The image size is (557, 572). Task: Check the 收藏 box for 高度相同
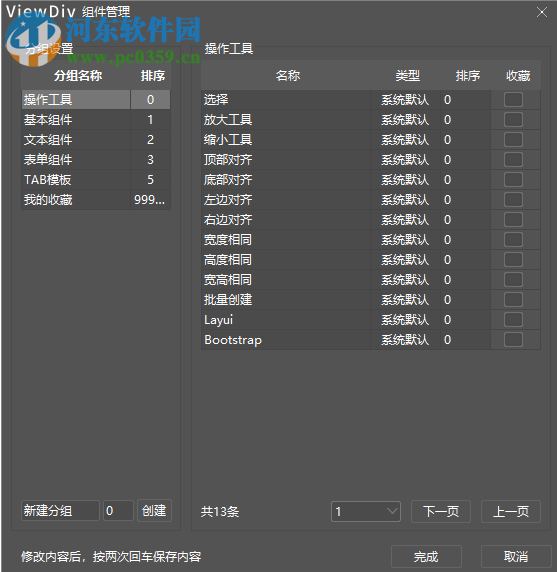pyautogui.click(x=513, y=260)
